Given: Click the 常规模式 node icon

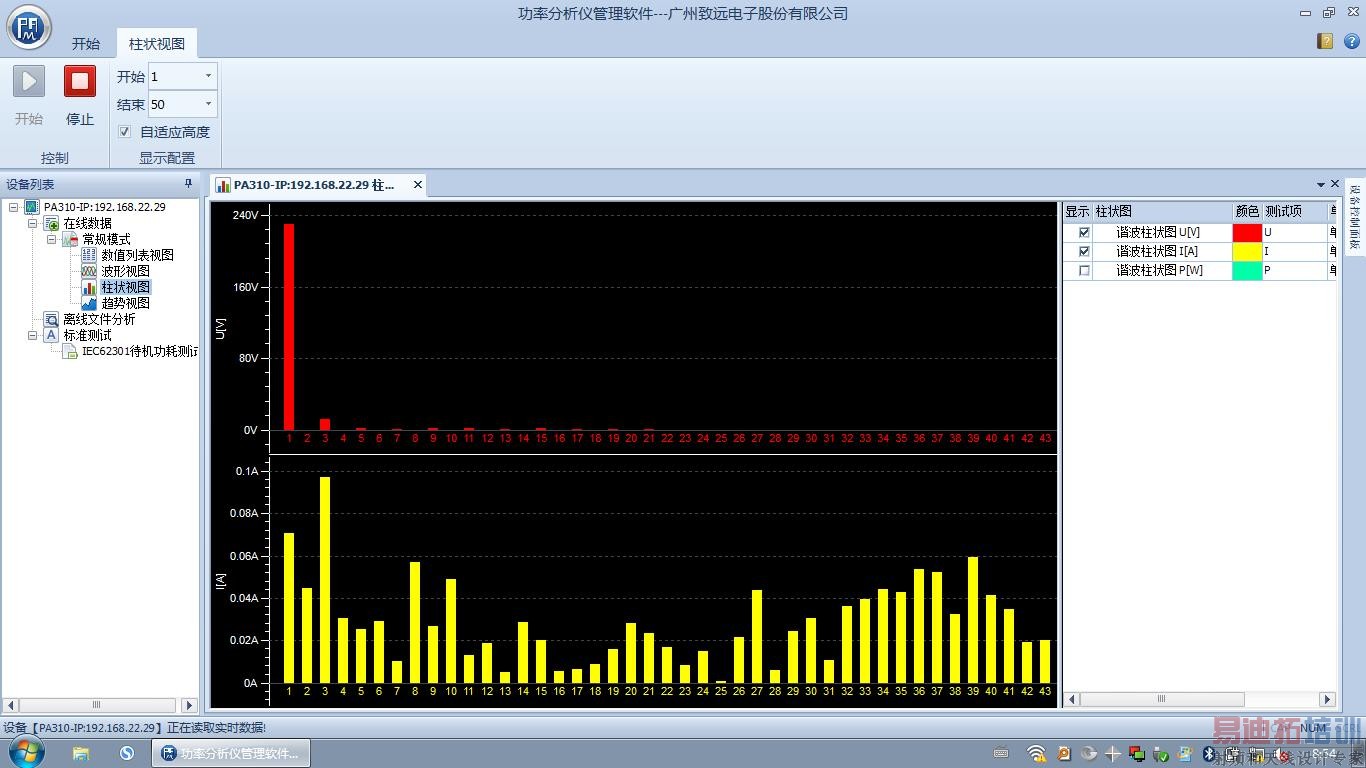Looking at the screenshot, I should (x=70, y=239).
